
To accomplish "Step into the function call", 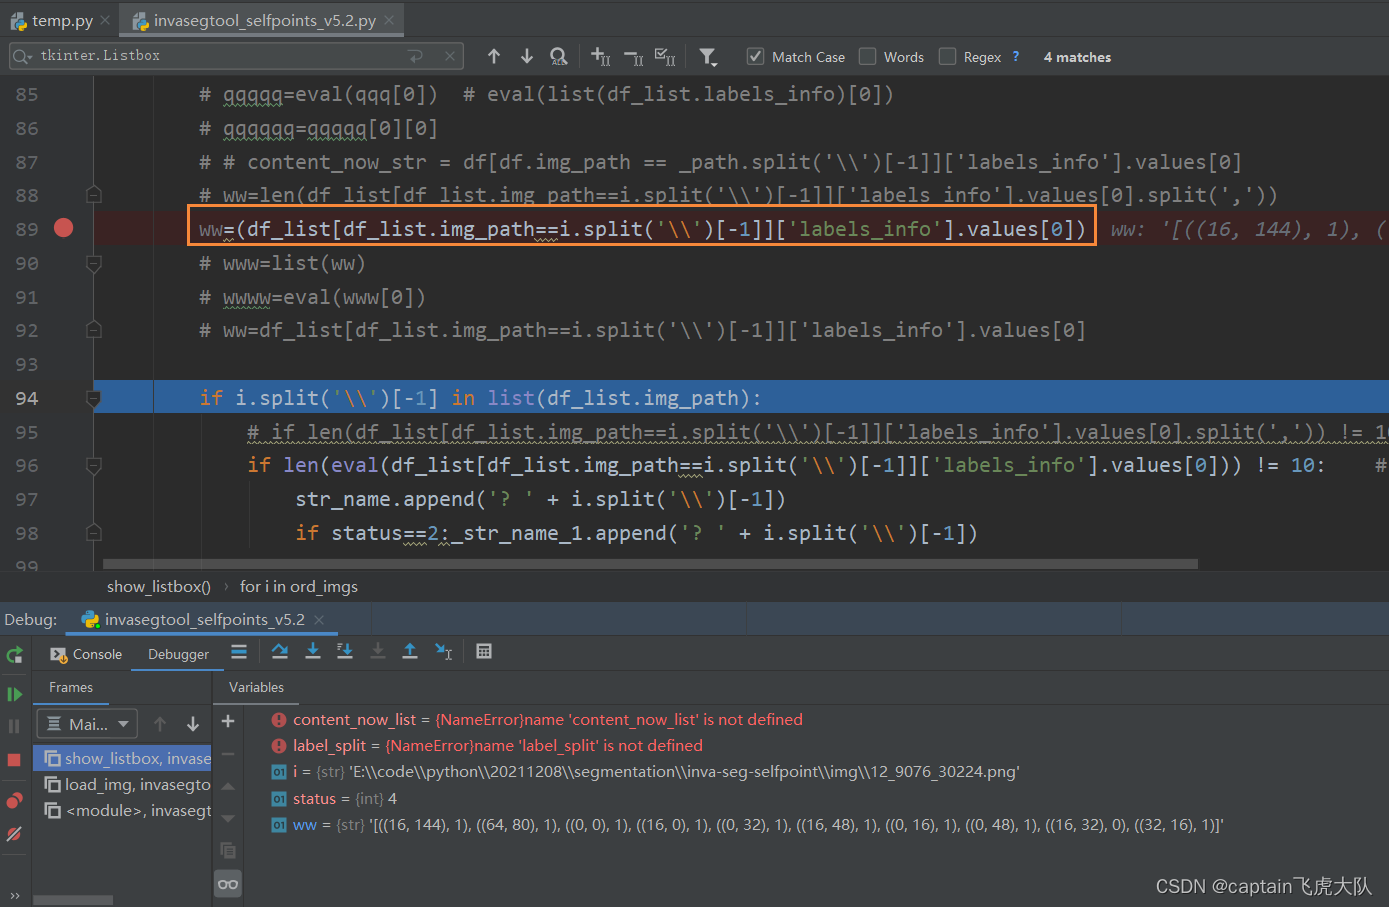I will [313, 652].
